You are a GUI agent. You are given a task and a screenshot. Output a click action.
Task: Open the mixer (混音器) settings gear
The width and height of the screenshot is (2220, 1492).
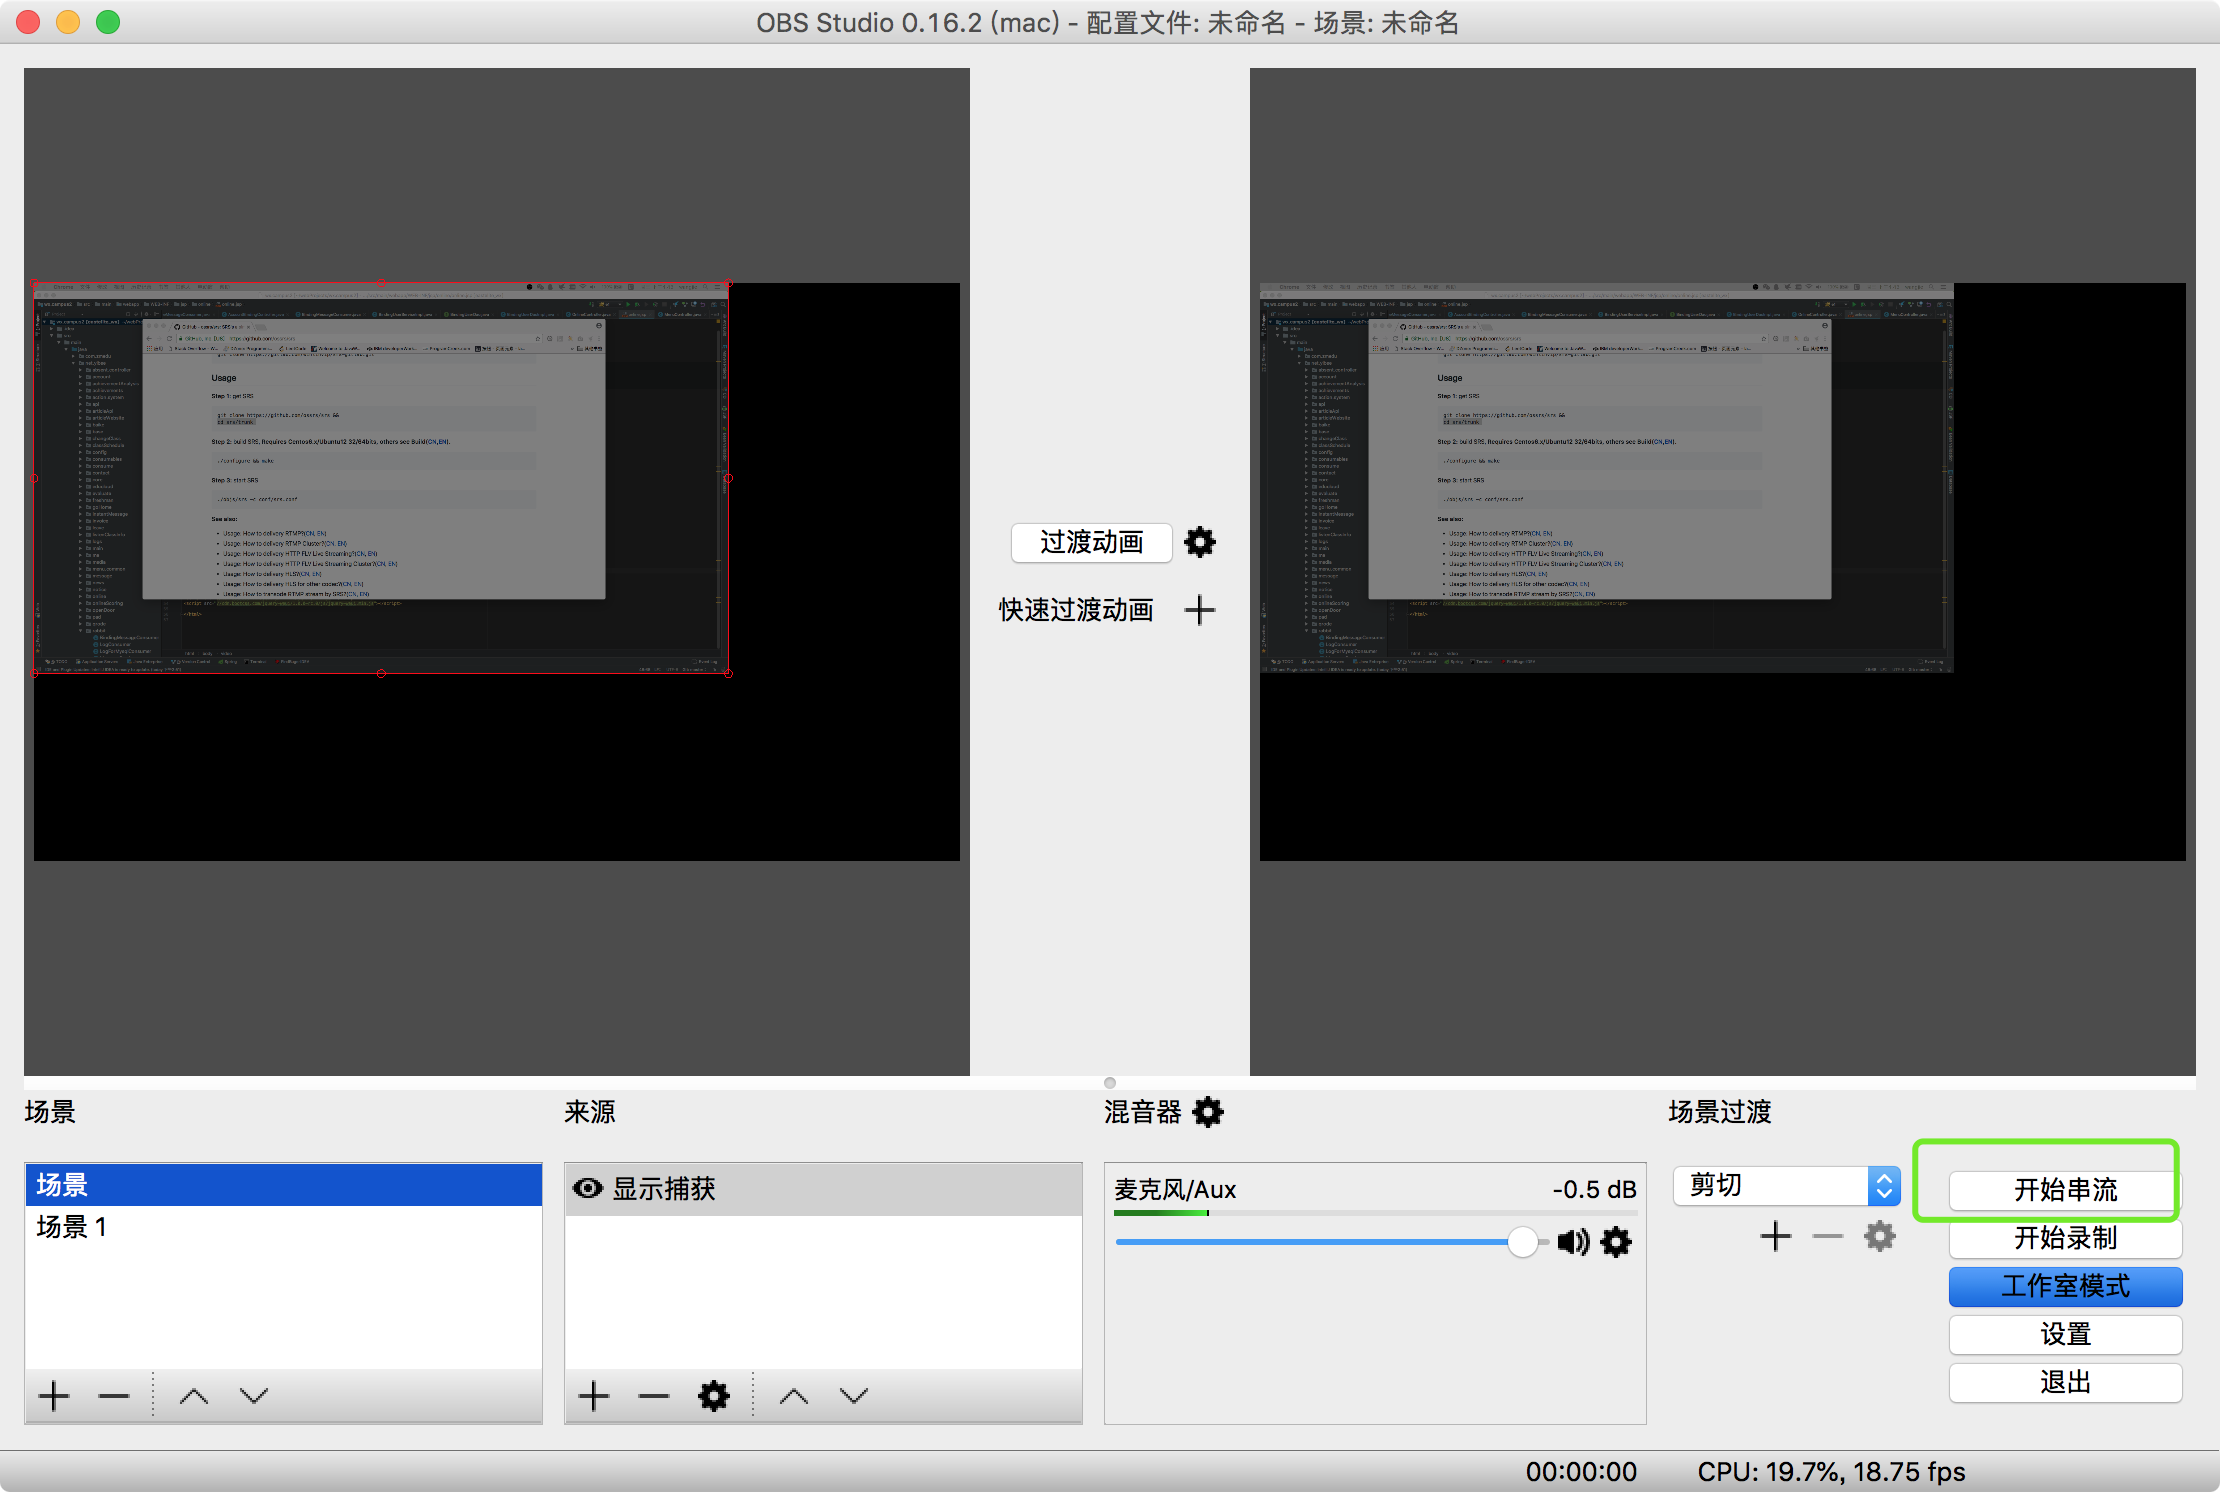click(1208, 1112)
